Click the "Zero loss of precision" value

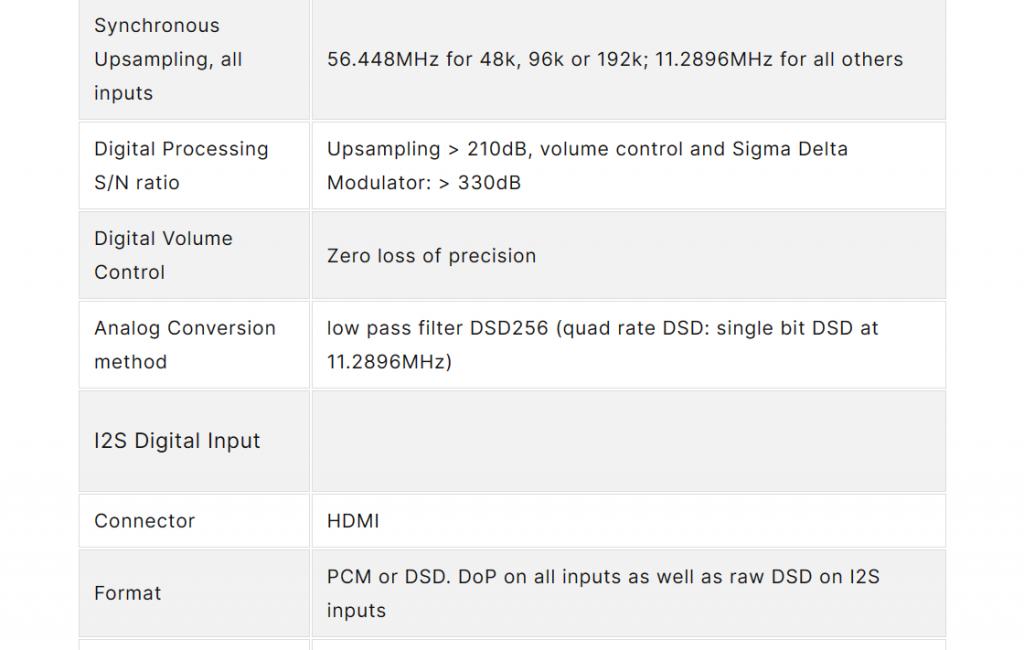431,256
